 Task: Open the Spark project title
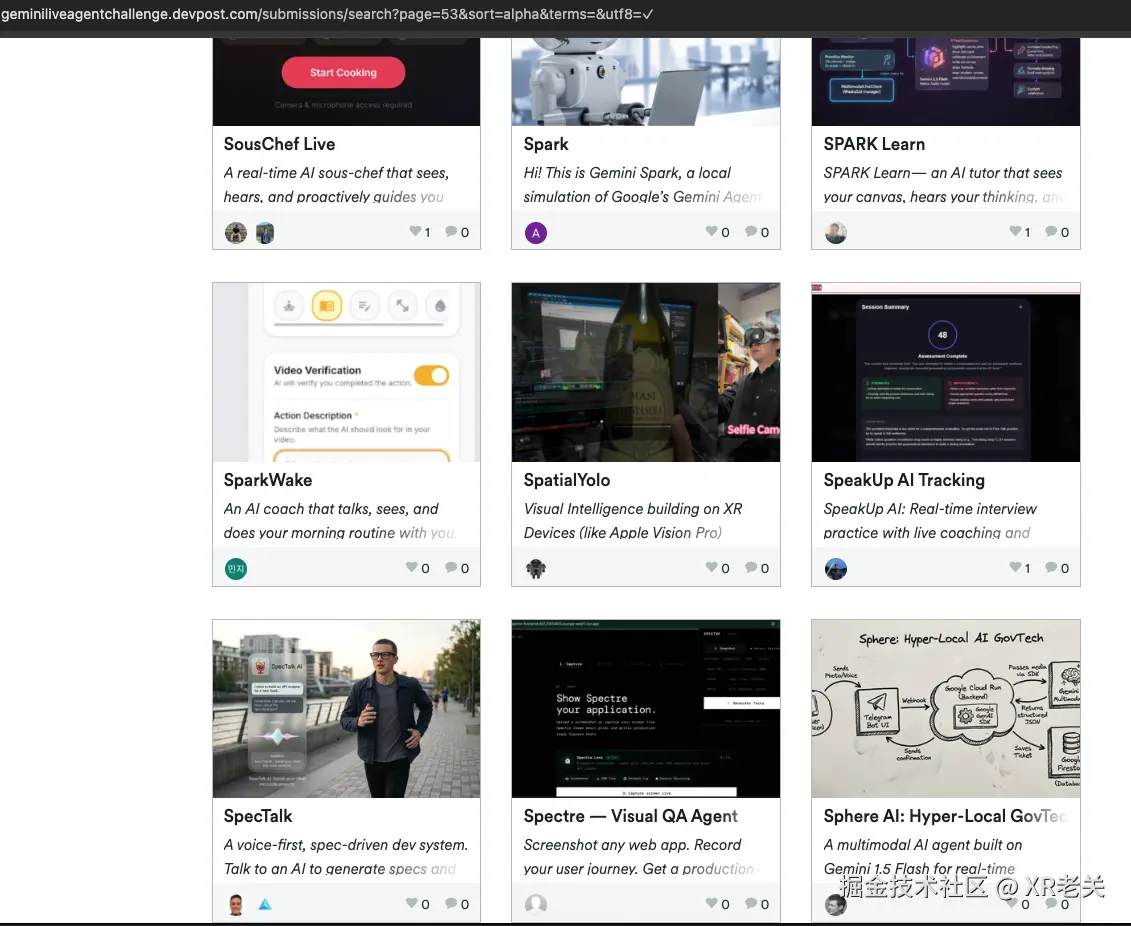tap(546, 144)
